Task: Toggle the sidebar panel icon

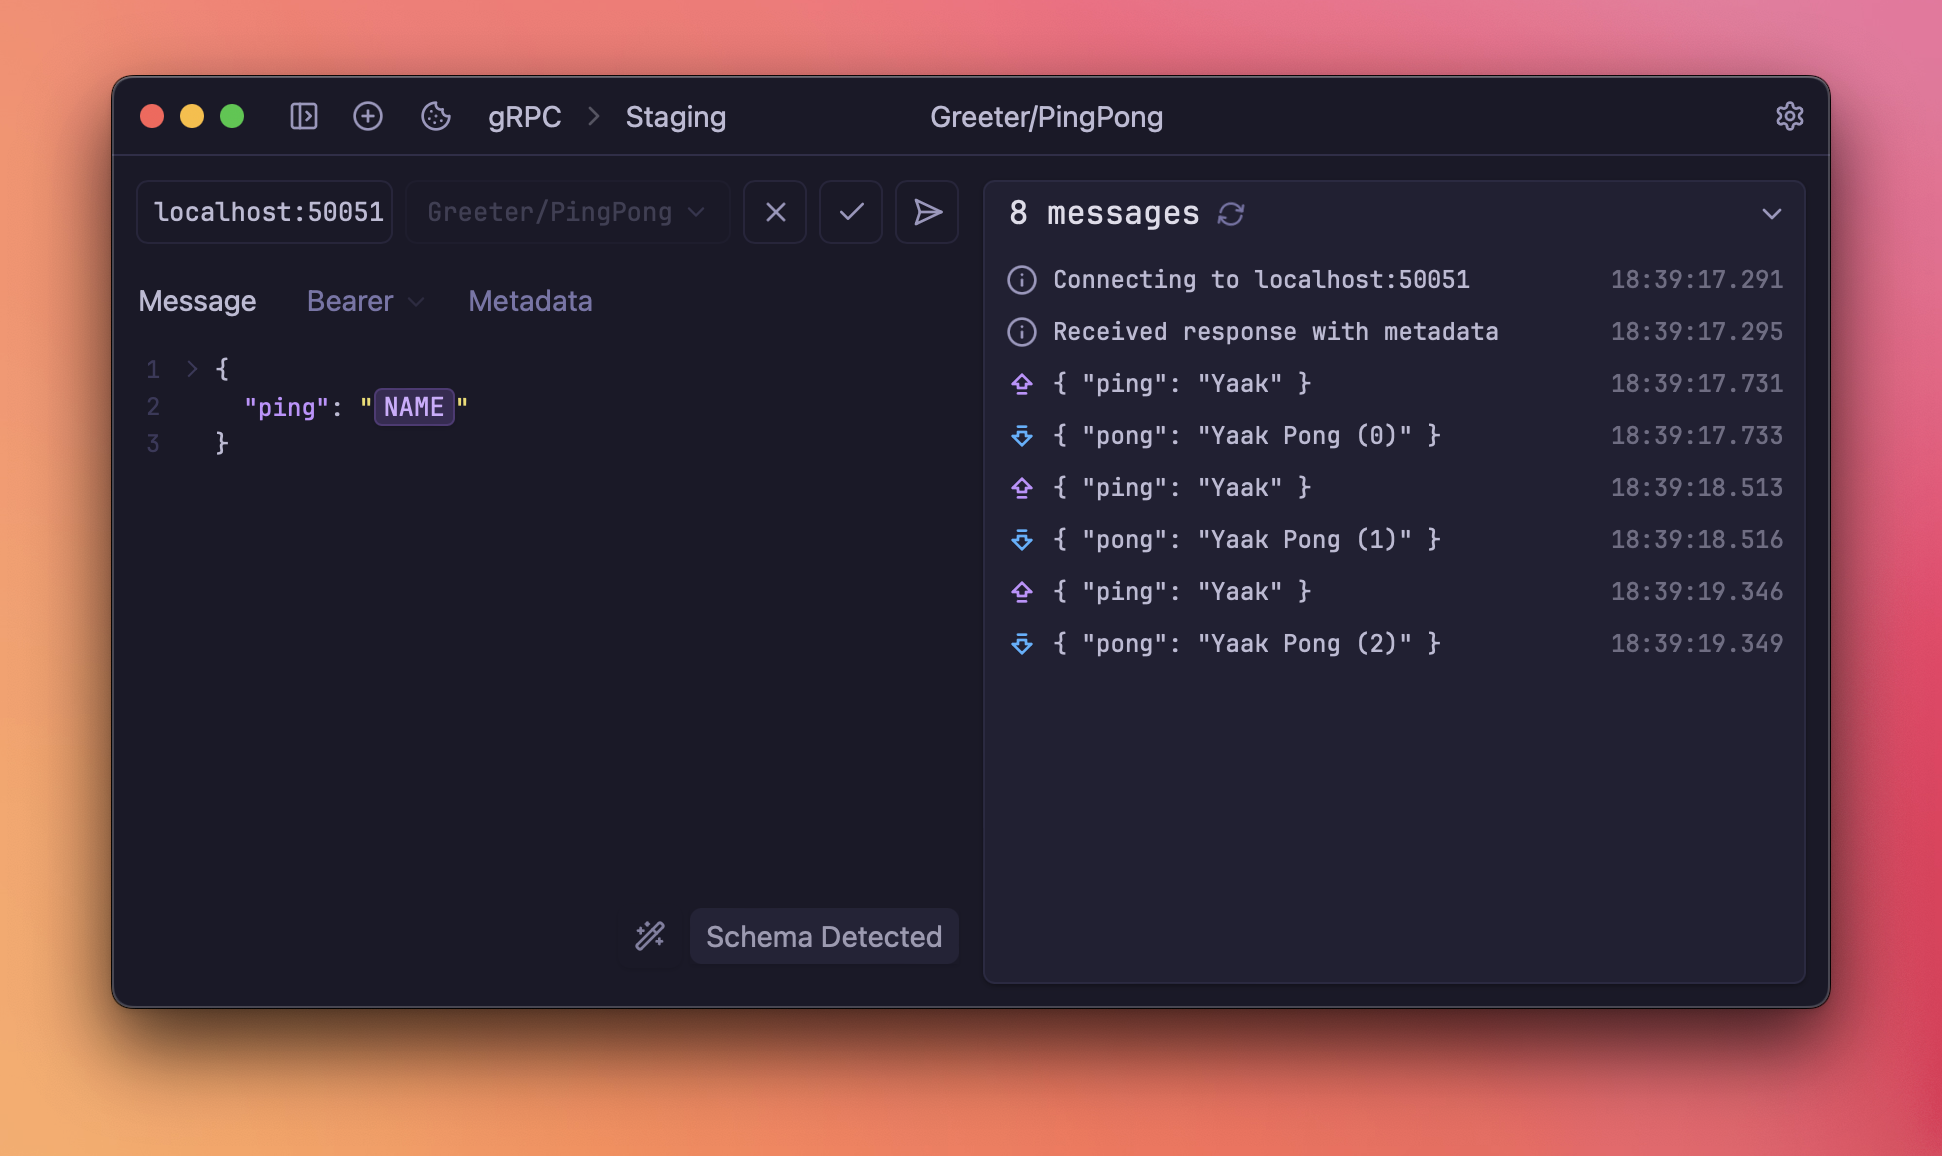Action: click(304, 117)
